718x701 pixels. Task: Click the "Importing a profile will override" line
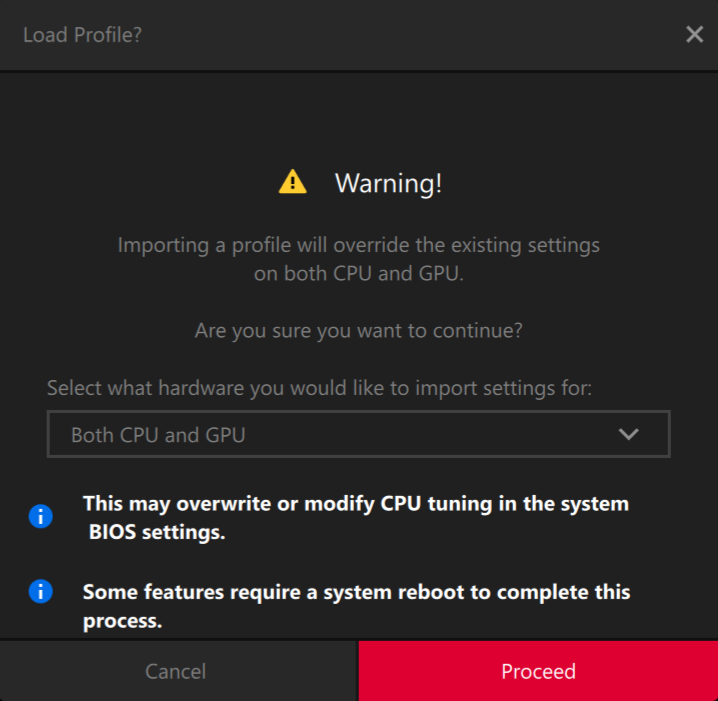[358, 244]
